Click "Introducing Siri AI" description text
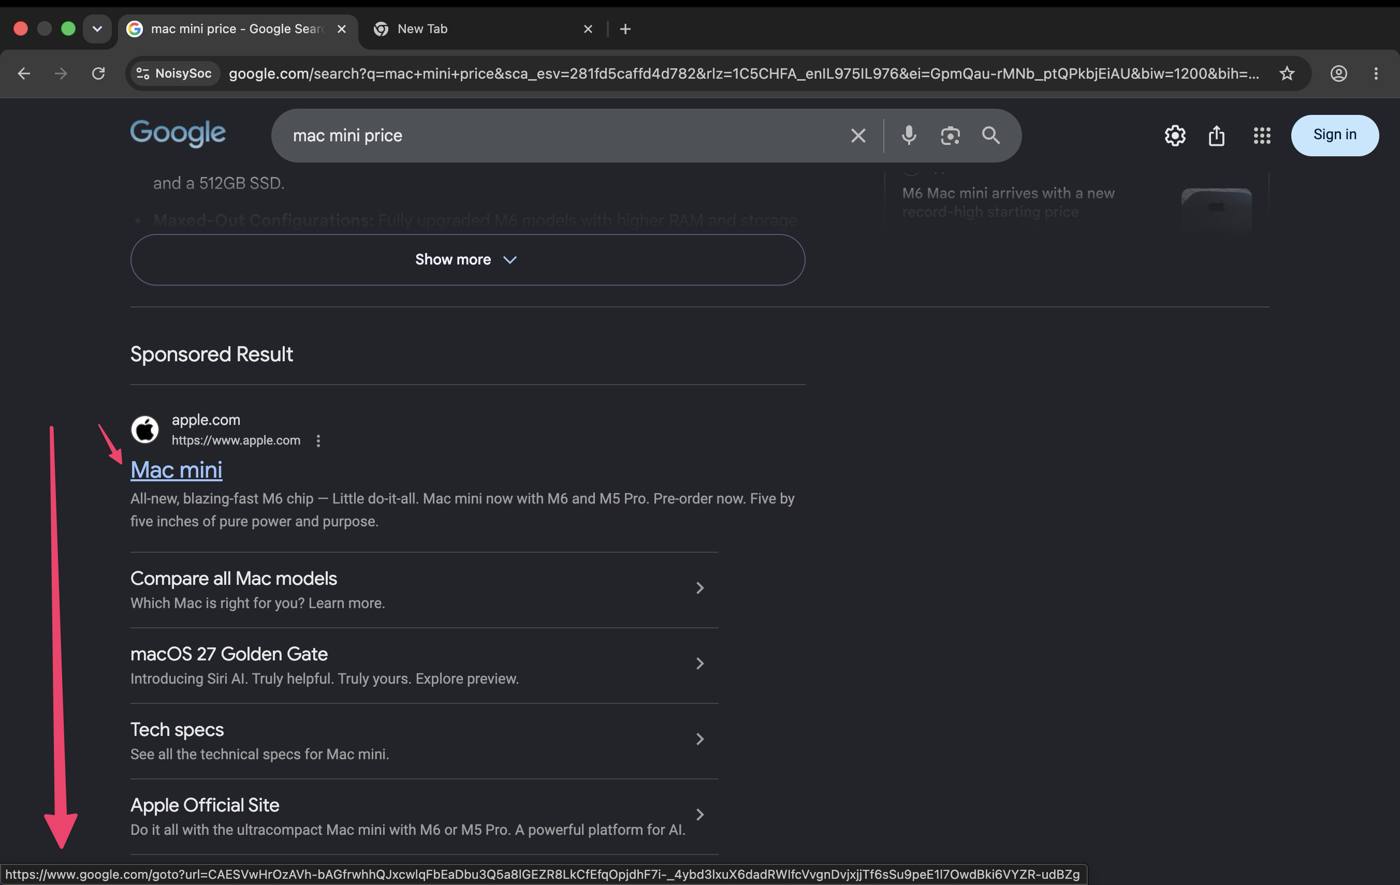 (324, 679)
